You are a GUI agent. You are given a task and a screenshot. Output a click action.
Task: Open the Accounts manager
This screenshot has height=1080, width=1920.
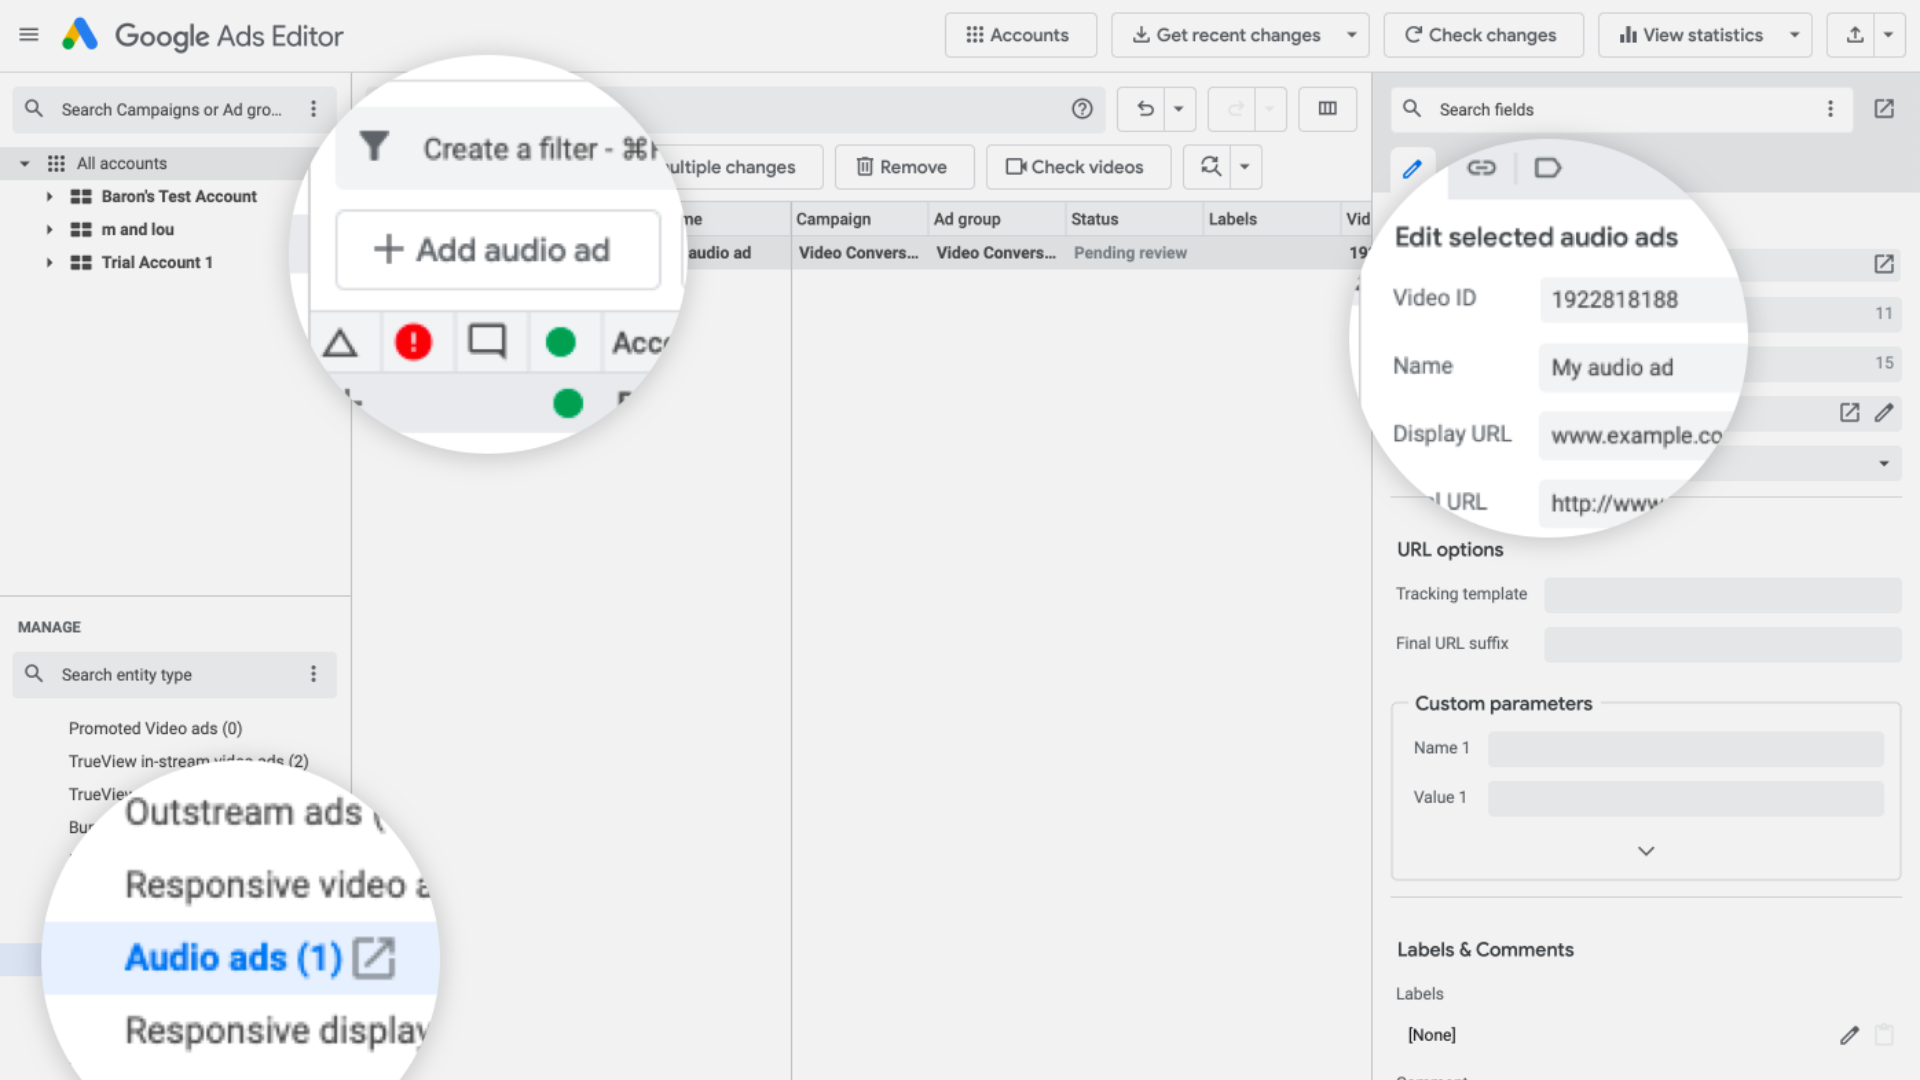1019,34
